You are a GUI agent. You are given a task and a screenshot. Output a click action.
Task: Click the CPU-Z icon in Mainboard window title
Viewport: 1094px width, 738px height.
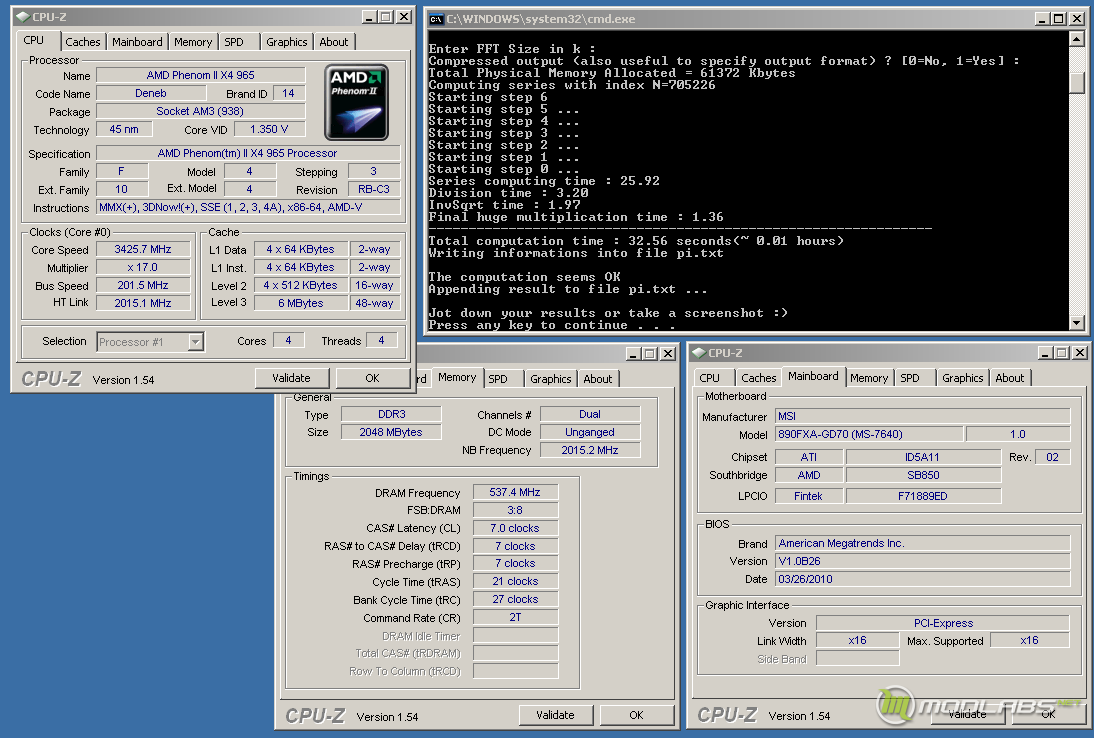[699, 353]
